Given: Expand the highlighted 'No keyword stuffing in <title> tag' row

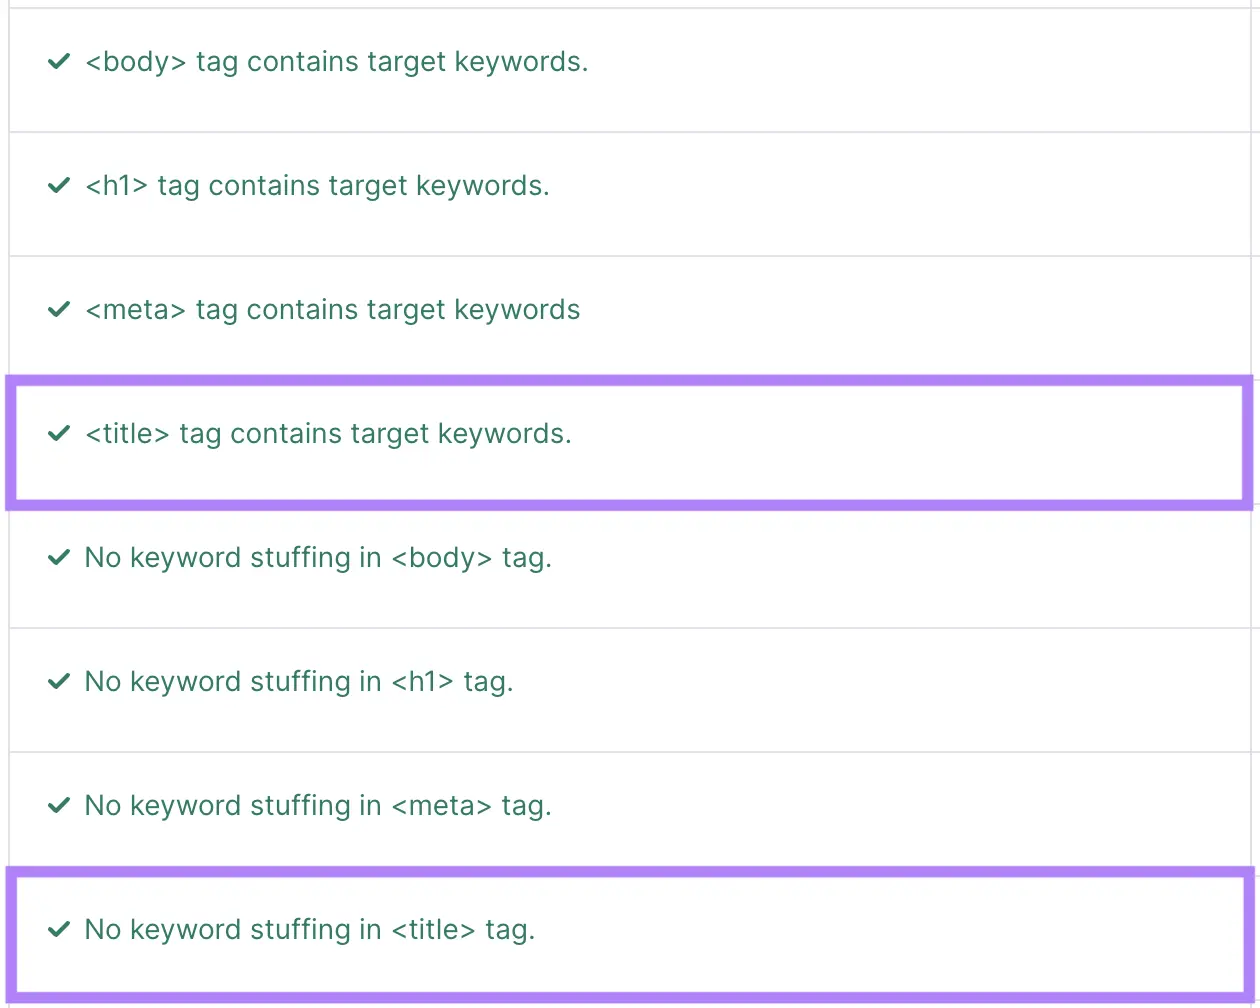Looking at the screenshot, I should pos(310,929).
